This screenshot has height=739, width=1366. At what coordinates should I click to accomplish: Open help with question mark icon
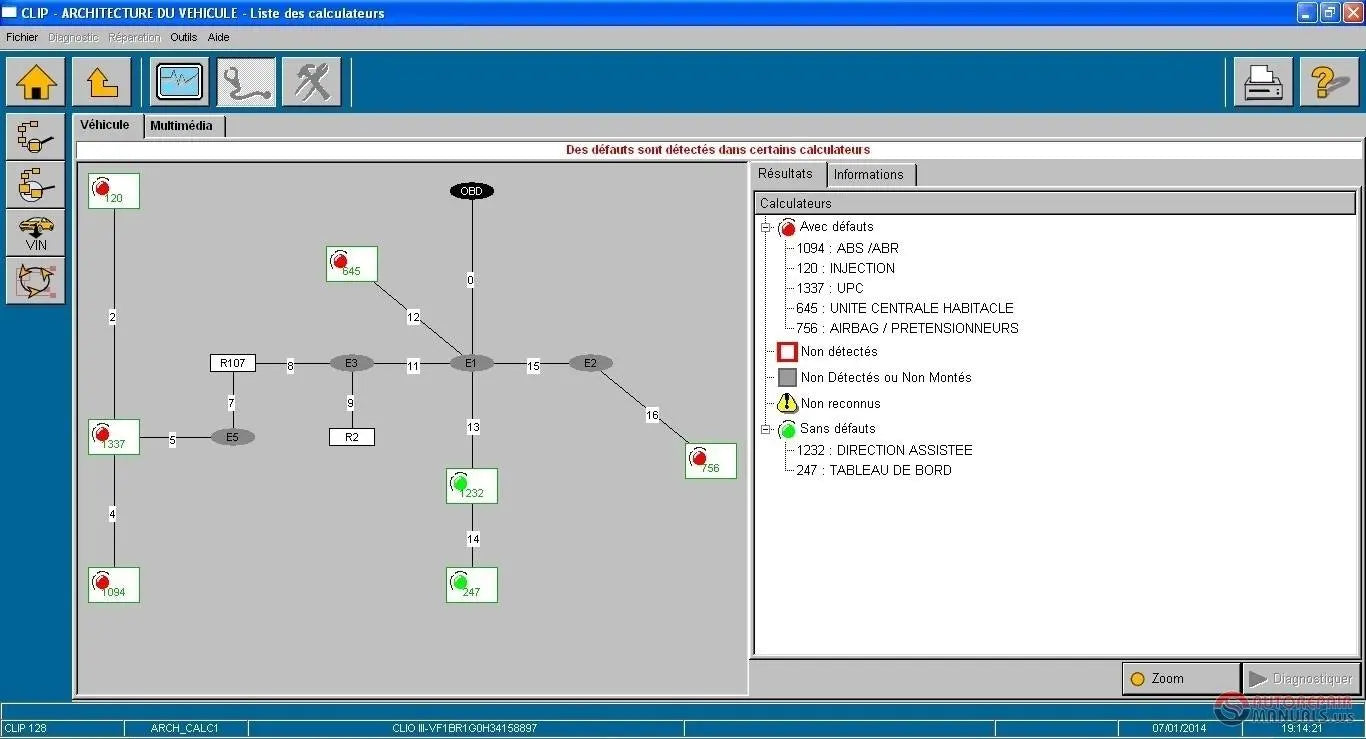point(1329,82)
